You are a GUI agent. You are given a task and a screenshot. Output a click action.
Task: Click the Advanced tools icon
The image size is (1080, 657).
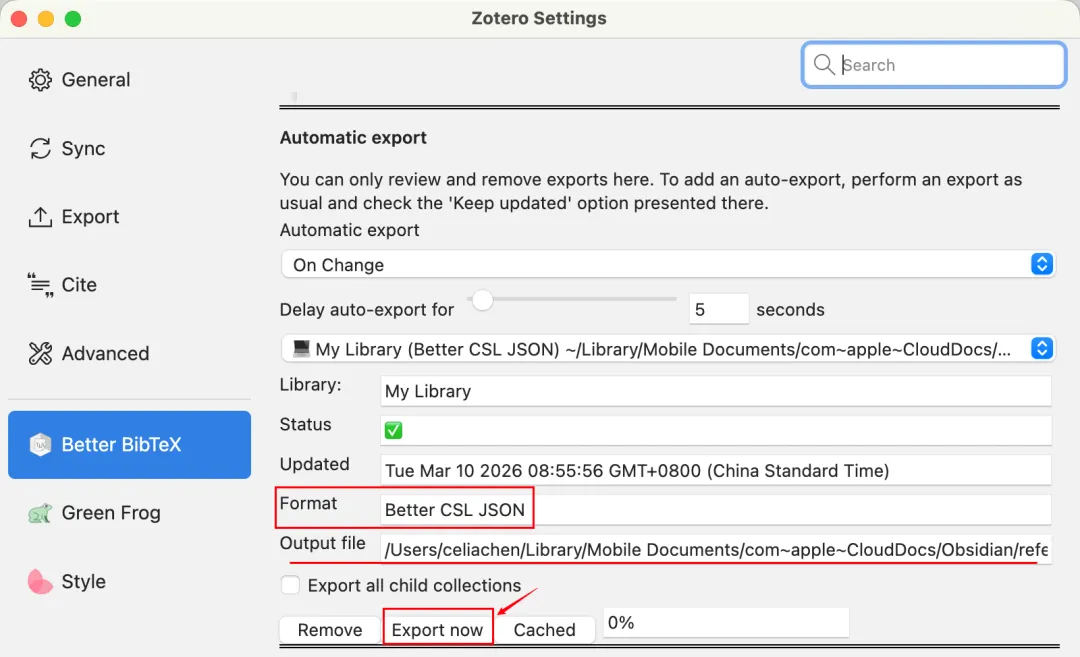click(x=40, y=354)
